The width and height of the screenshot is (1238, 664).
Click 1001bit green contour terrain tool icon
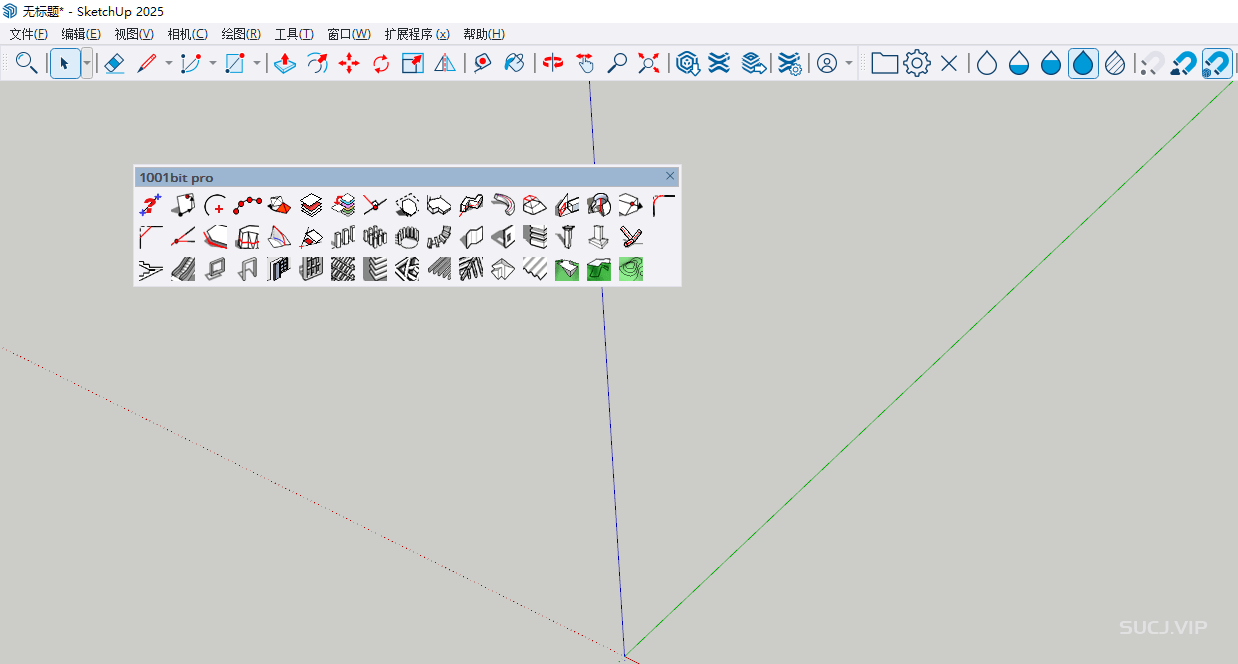(630, 269)
